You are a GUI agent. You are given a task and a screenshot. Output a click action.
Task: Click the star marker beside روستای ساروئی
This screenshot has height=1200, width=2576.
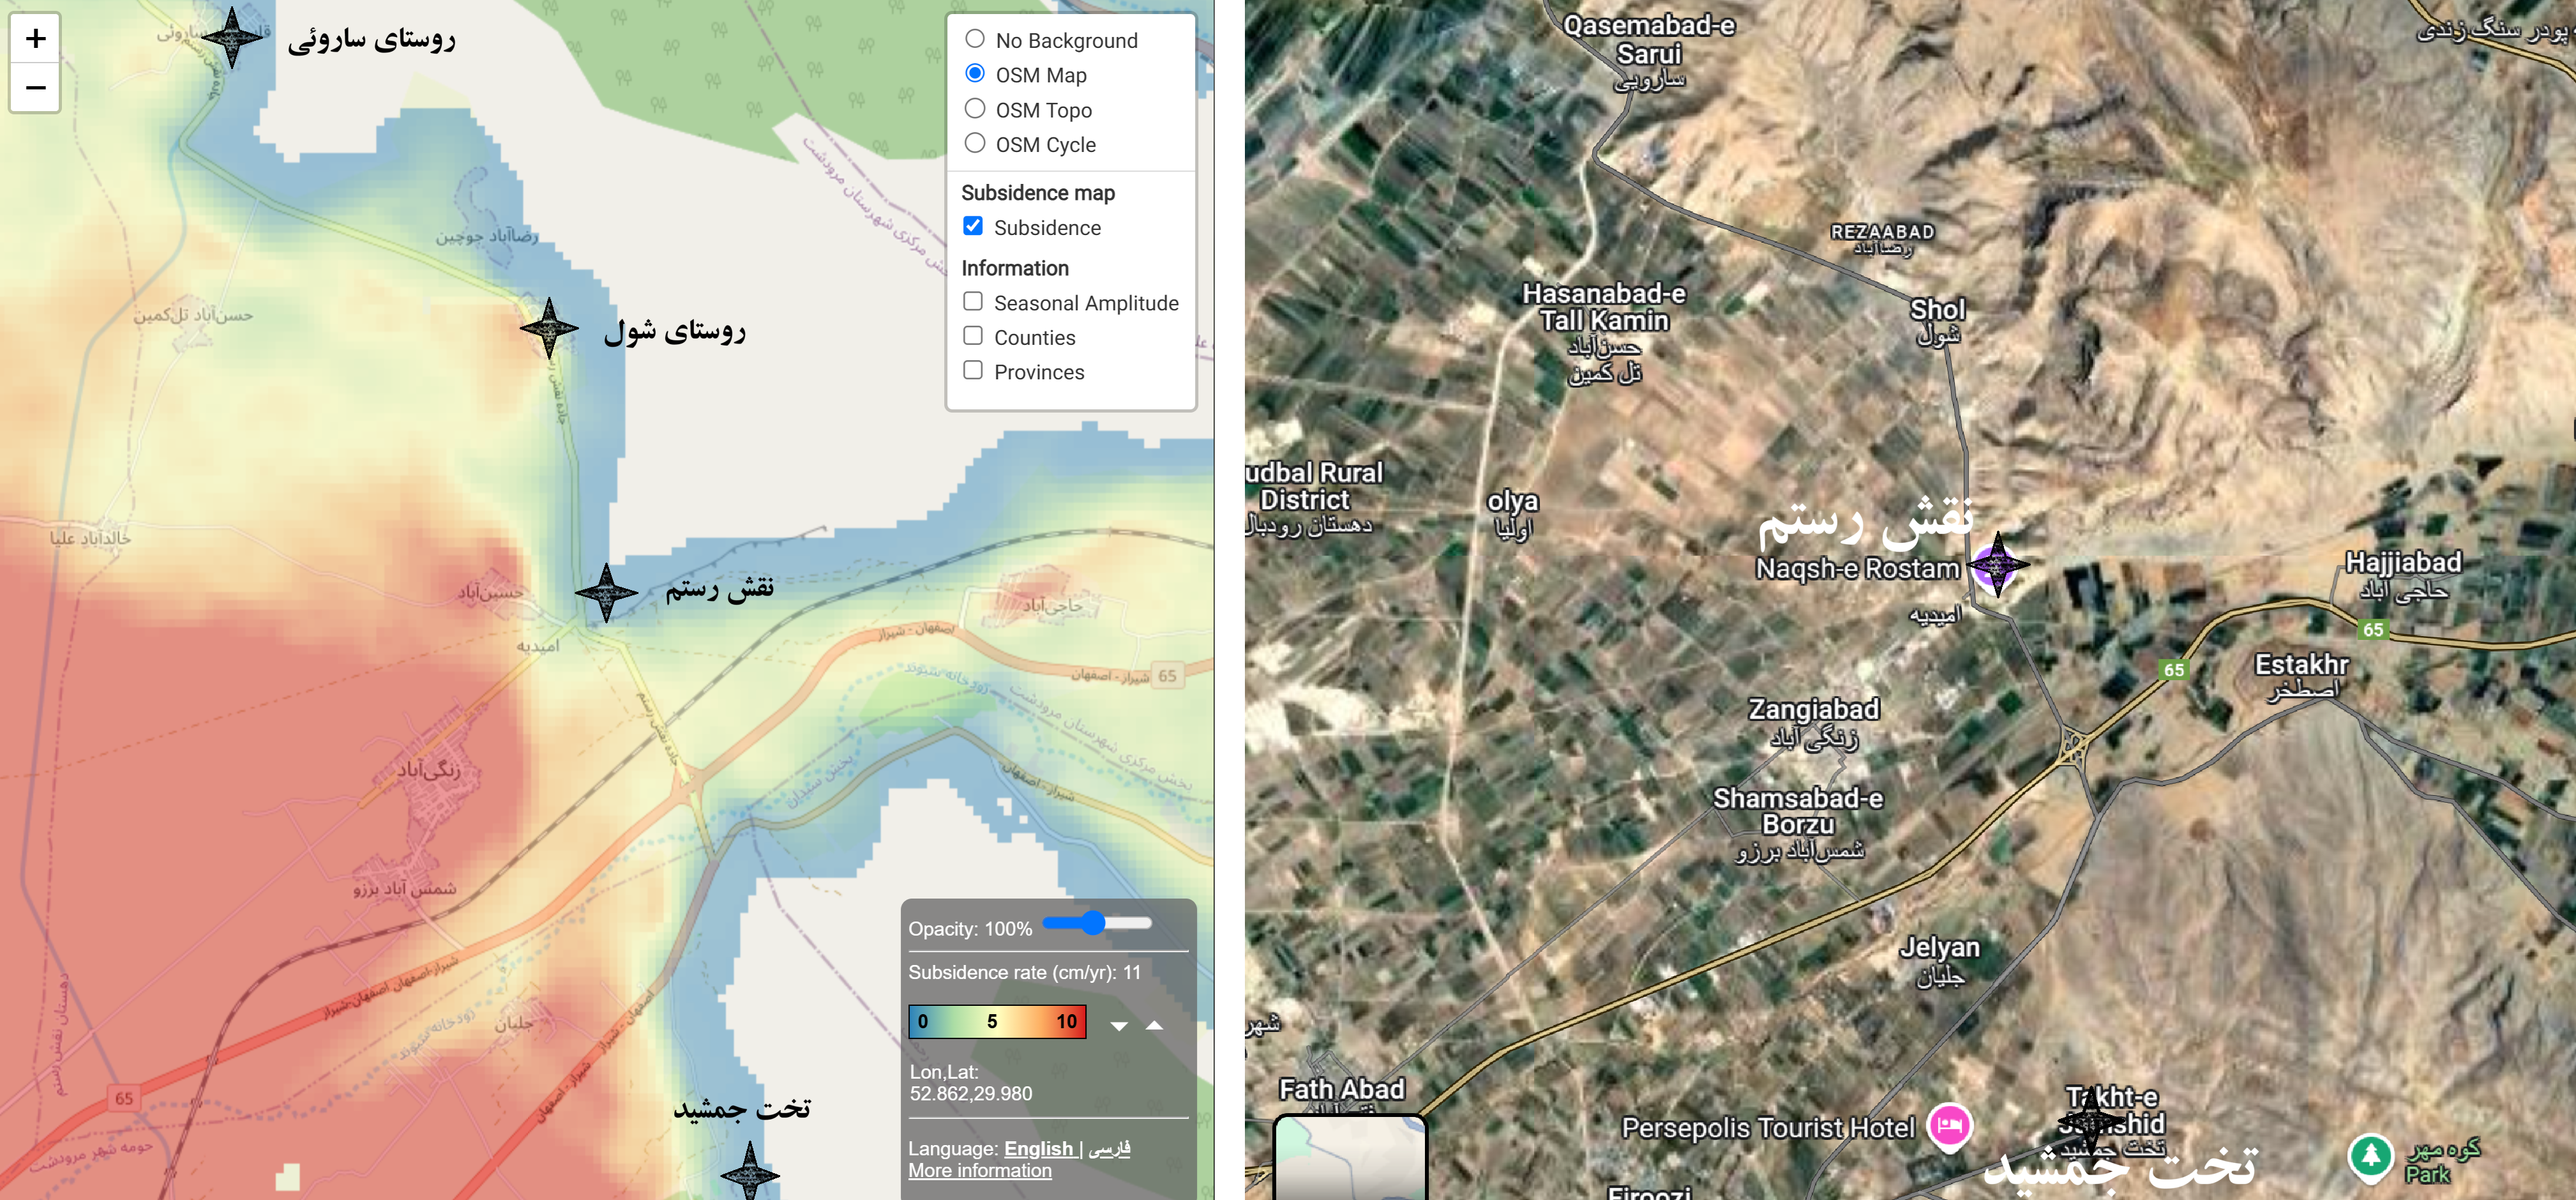point(232,37)
